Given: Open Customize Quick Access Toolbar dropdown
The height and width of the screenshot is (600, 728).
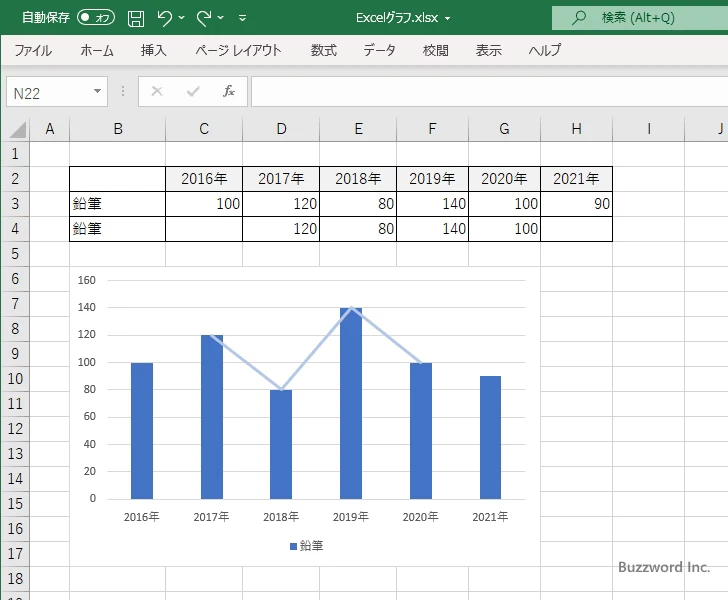Looking at the screenshot, I should coord(242,18).
